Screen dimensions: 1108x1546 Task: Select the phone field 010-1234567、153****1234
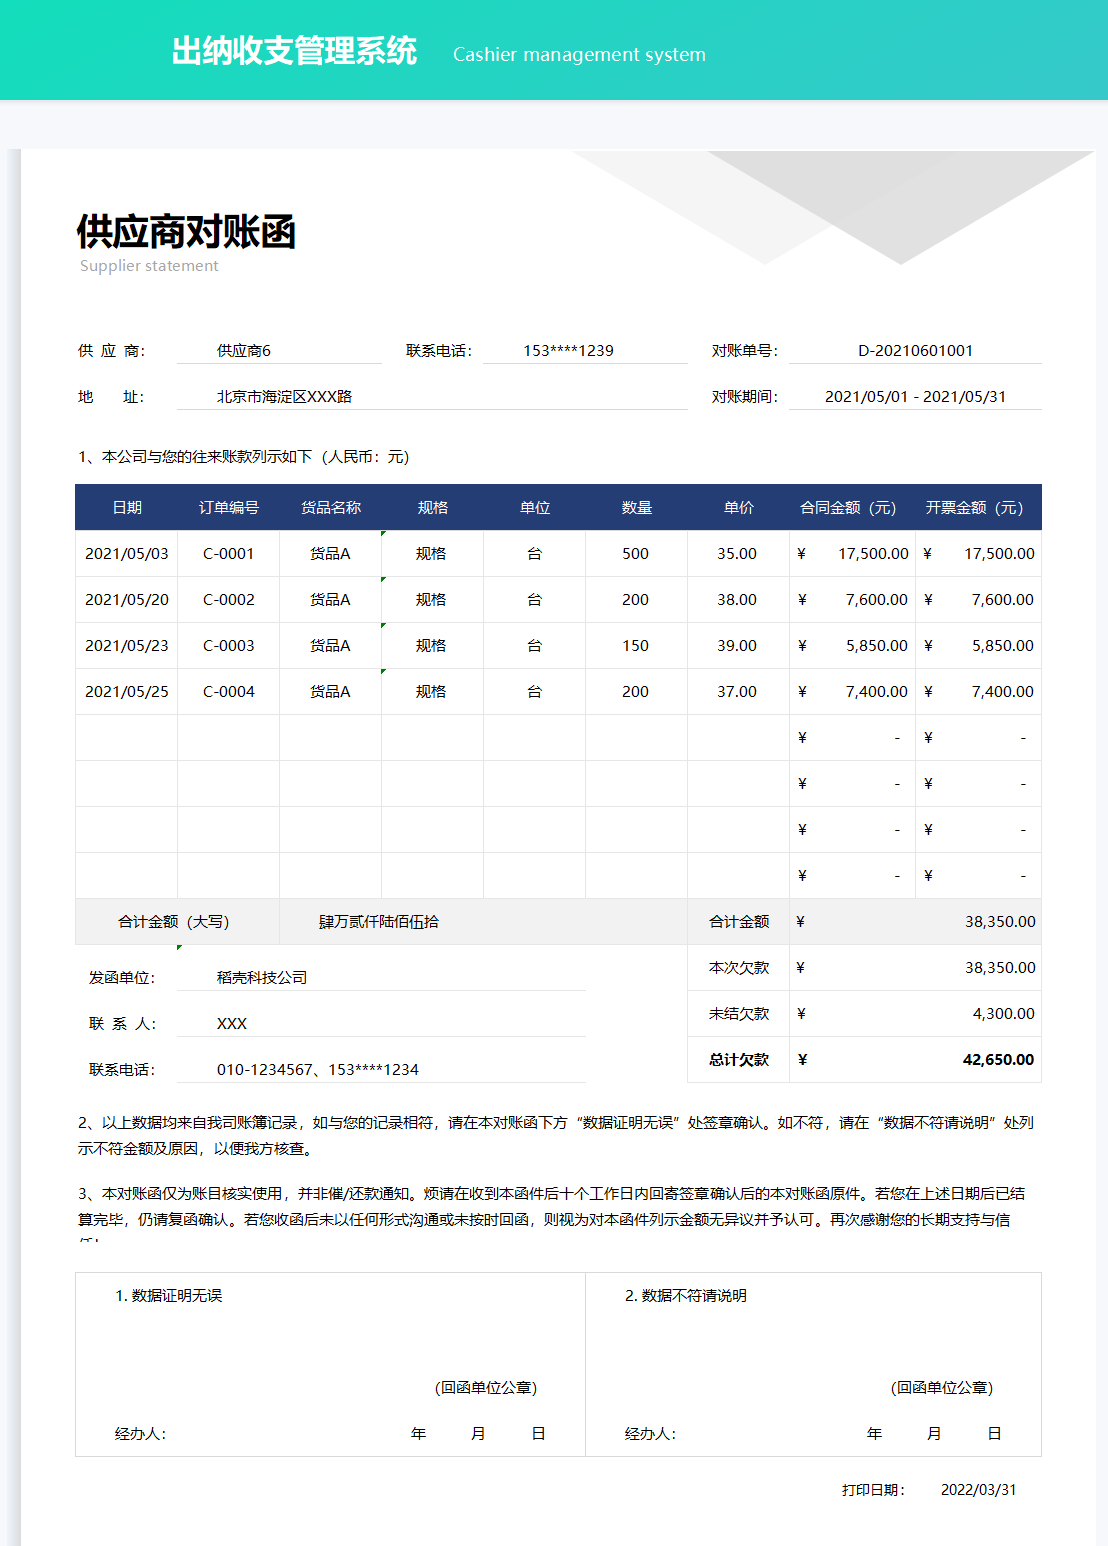pos(317,1069)
